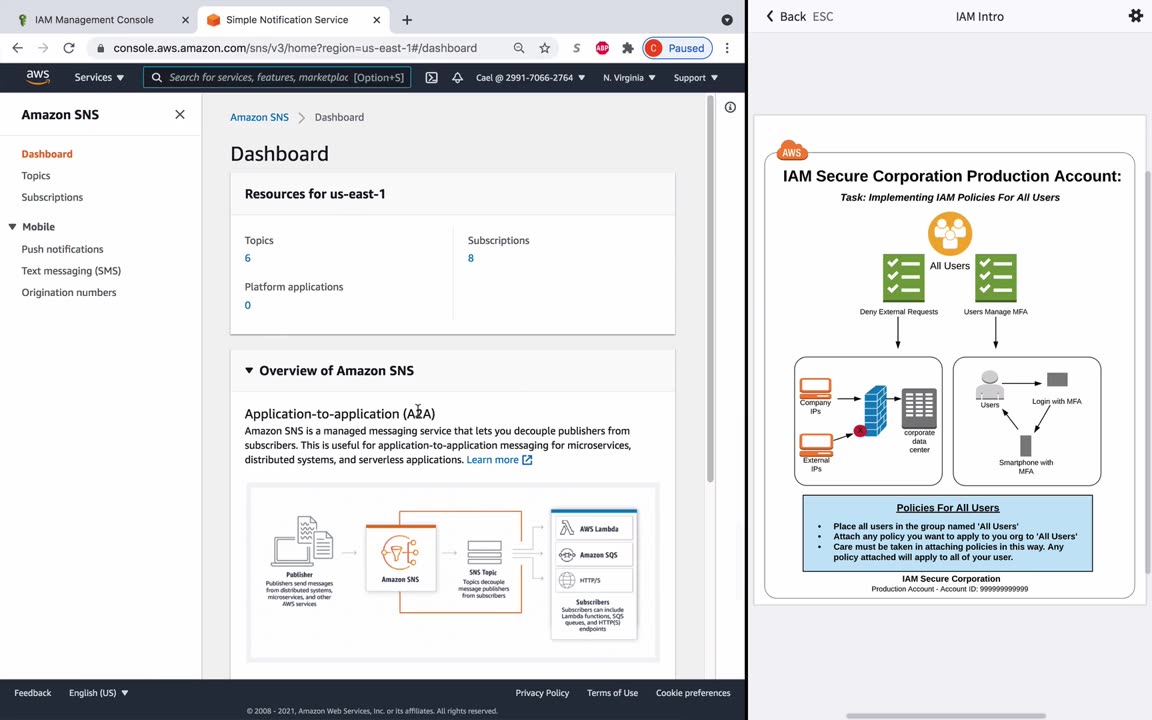Open the Cael account dropdown

(x=530, y=77)
